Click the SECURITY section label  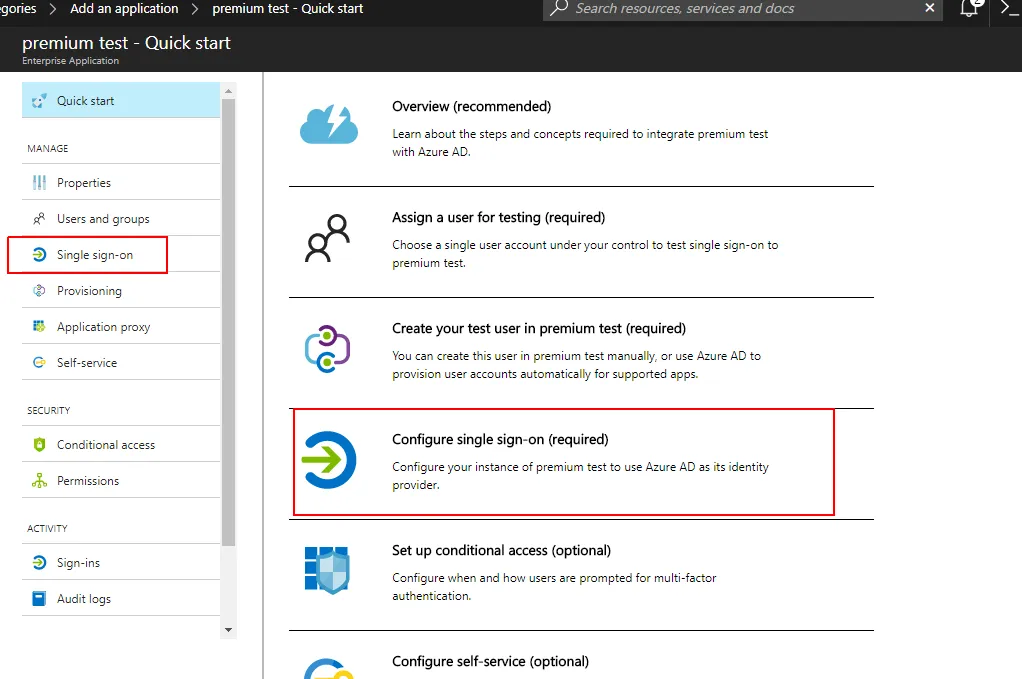[x=49, y=411]
